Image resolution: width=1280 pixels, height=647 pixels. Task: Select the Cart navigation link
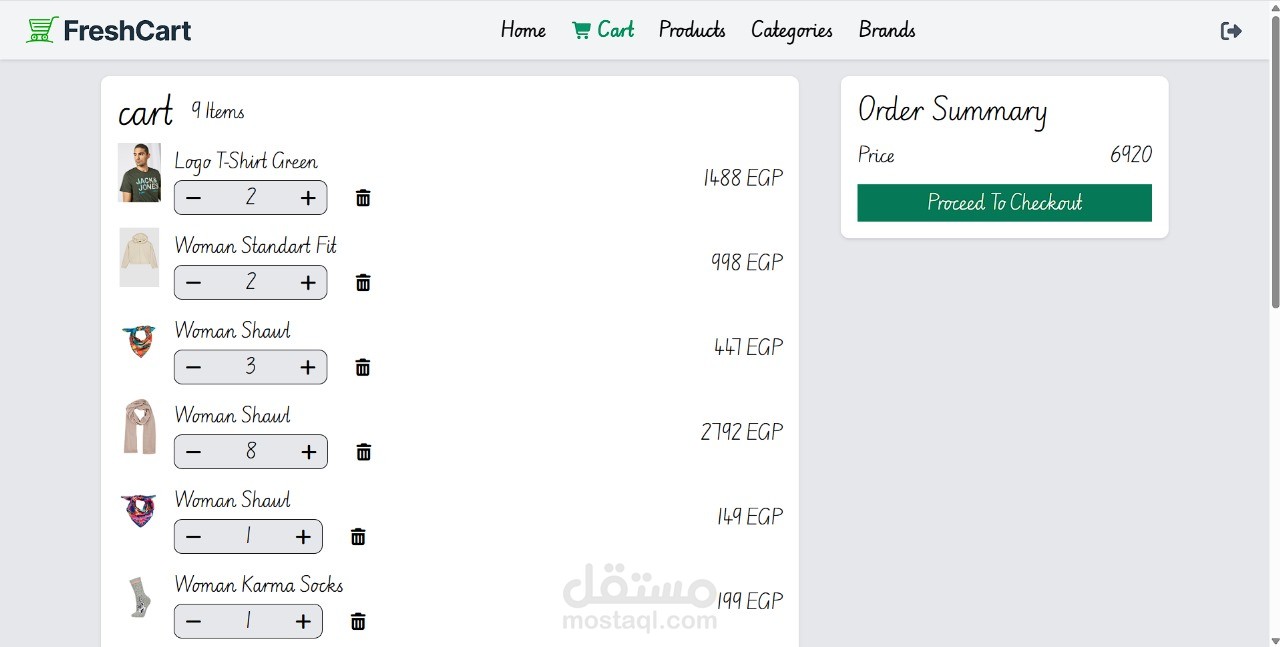603,30
